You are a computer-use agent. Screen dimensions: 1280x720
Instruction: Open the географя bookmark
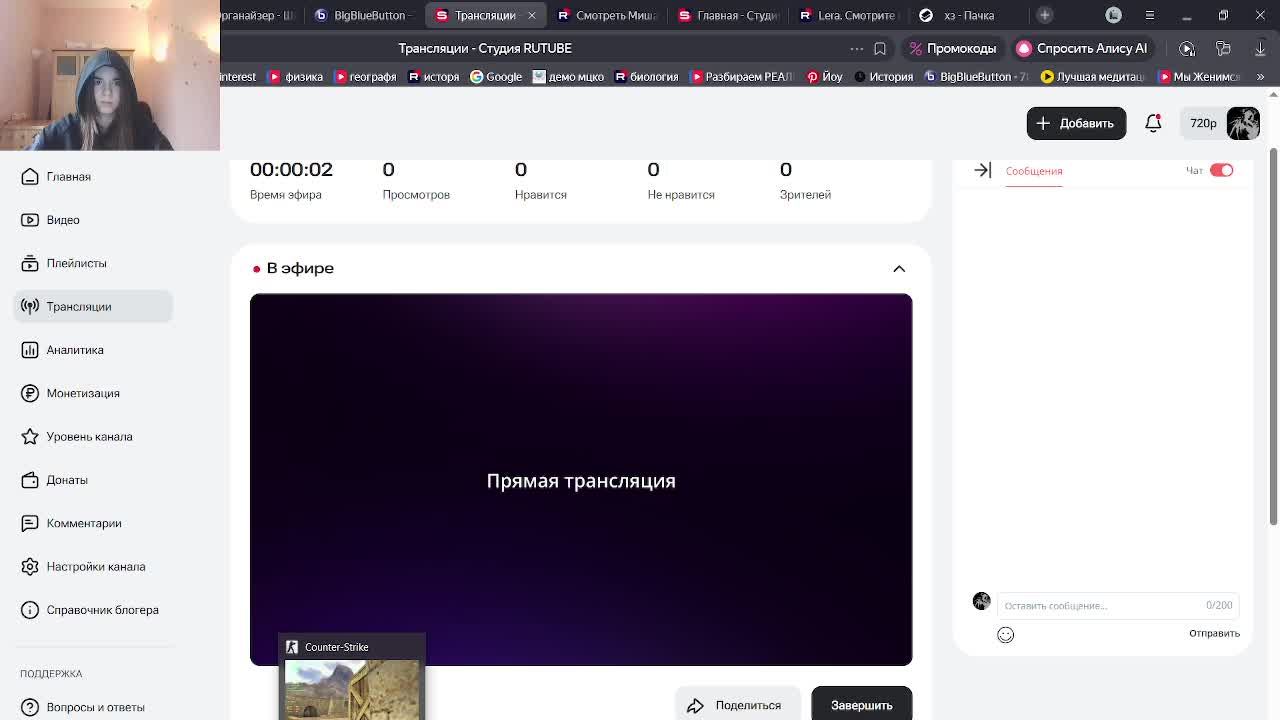(x=365, y=76)
